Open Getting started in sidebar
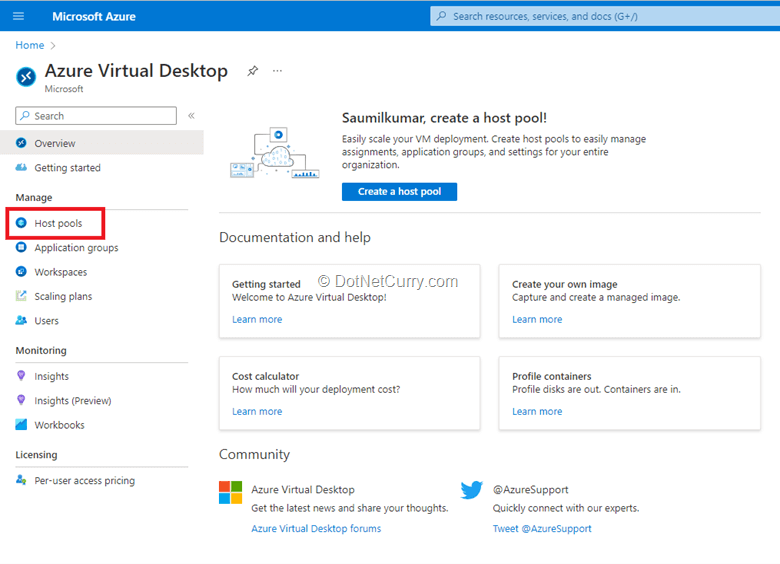The height and width of the screenshot is (564, 780). click(101, 168)
